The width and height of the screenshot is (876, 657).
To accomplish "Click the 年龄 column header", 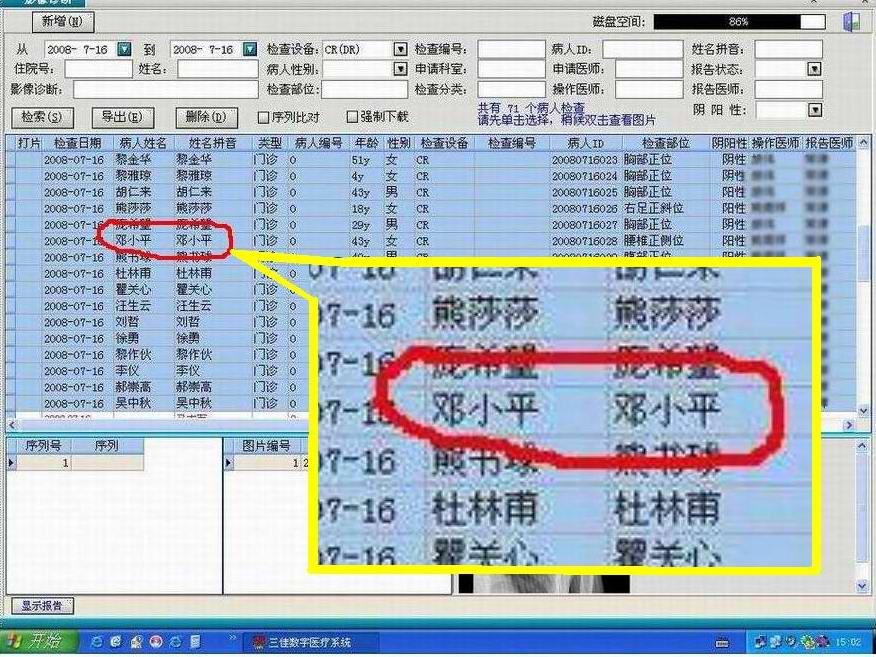I will click(366, 143).
